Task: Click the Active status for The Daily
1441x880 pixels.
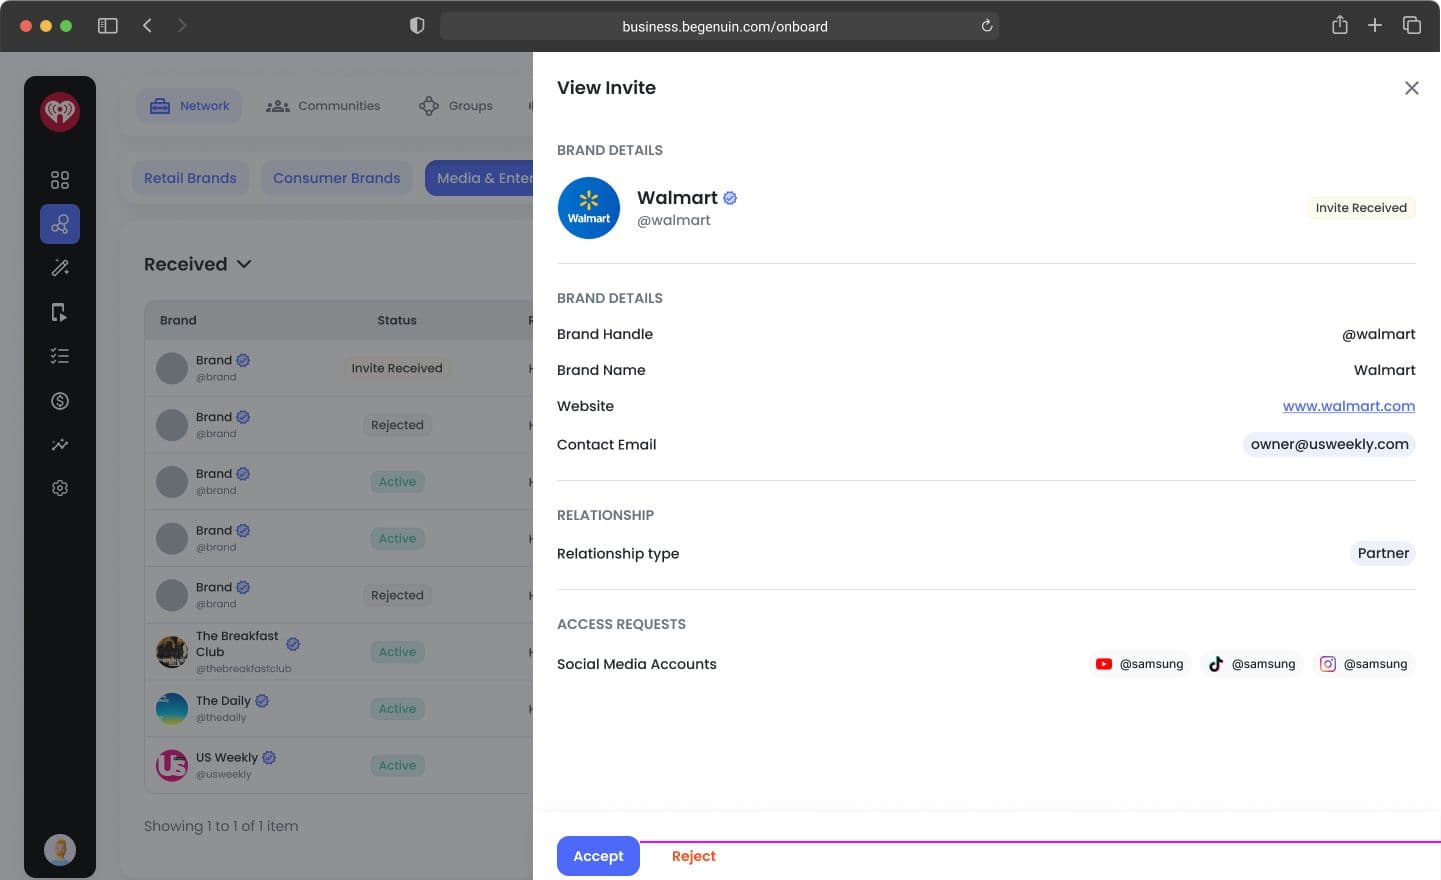Action: click(397, 709)
